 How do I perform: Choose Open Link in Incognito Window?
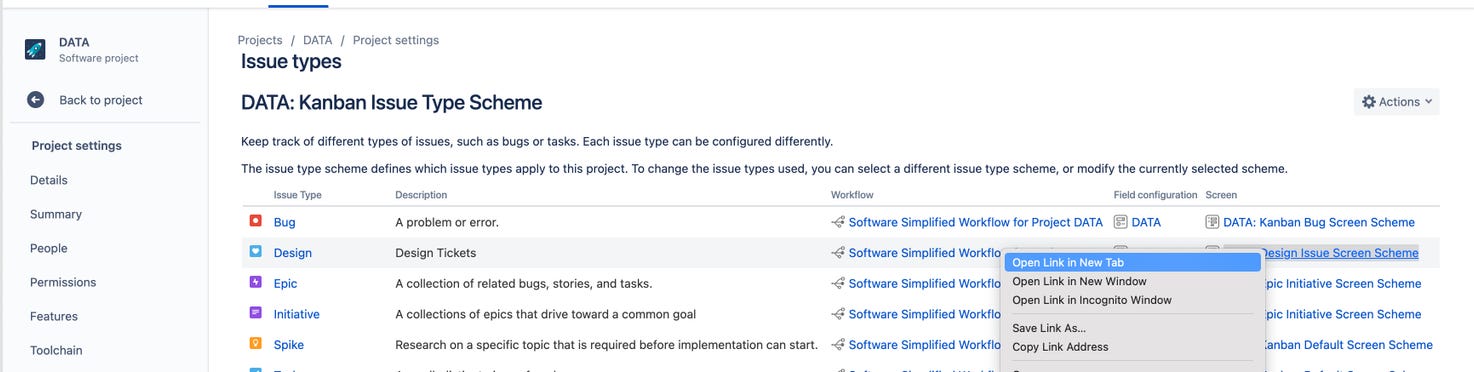[x=1132, y=300]
